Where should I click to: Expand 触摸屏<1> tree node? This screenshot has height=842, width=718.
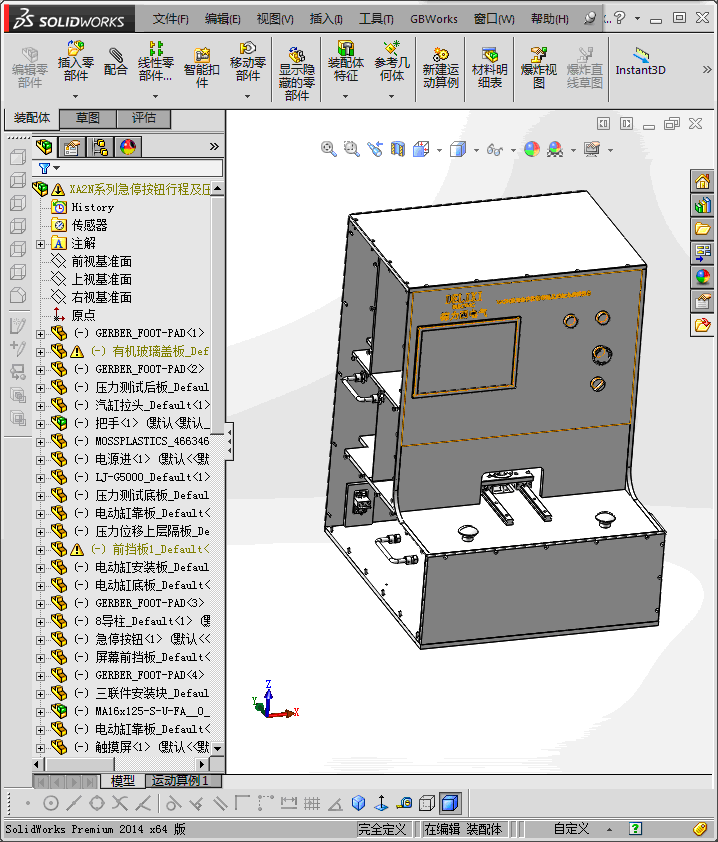click(x=40, y=748)
